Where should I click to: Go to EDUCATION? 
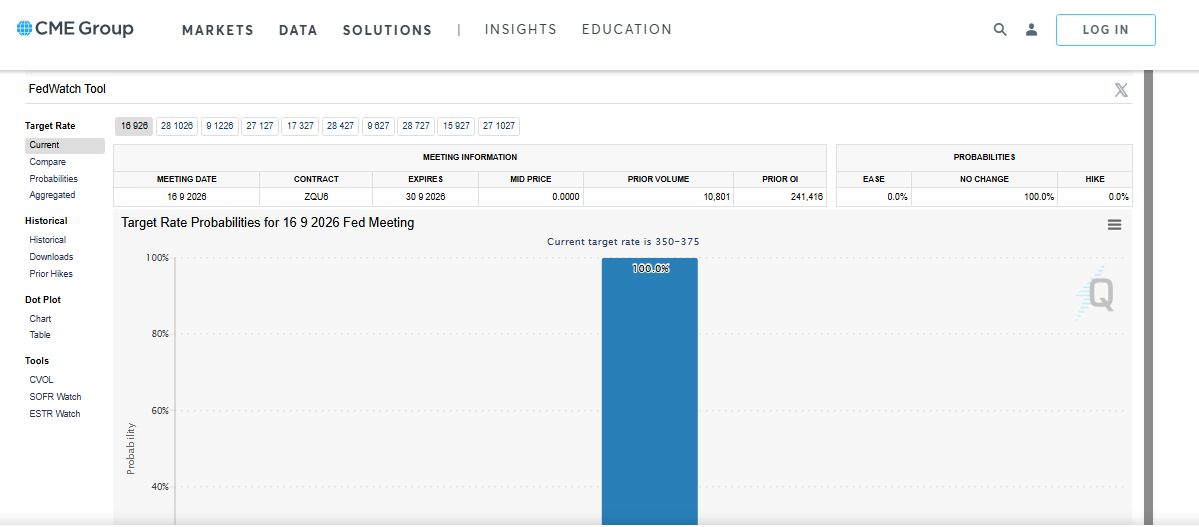click(x=627, y=30)
